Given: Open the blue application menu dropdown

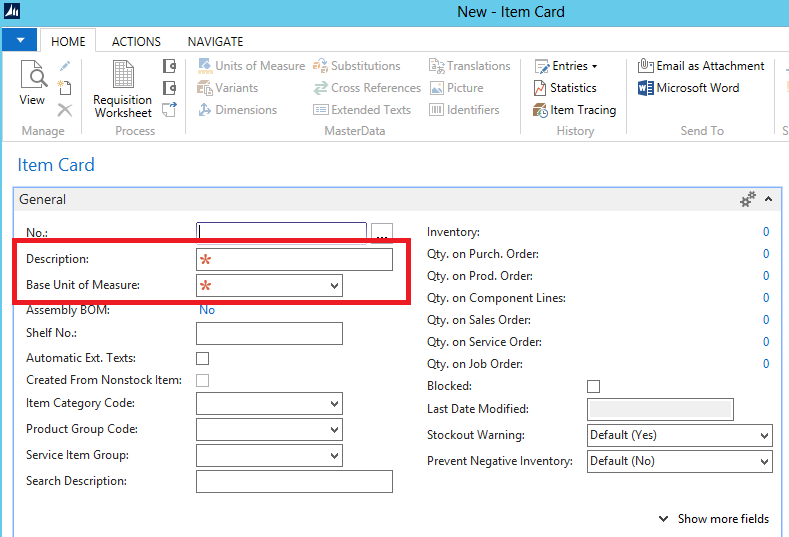Looking at the screenshot, I should [x=20, y=40].
